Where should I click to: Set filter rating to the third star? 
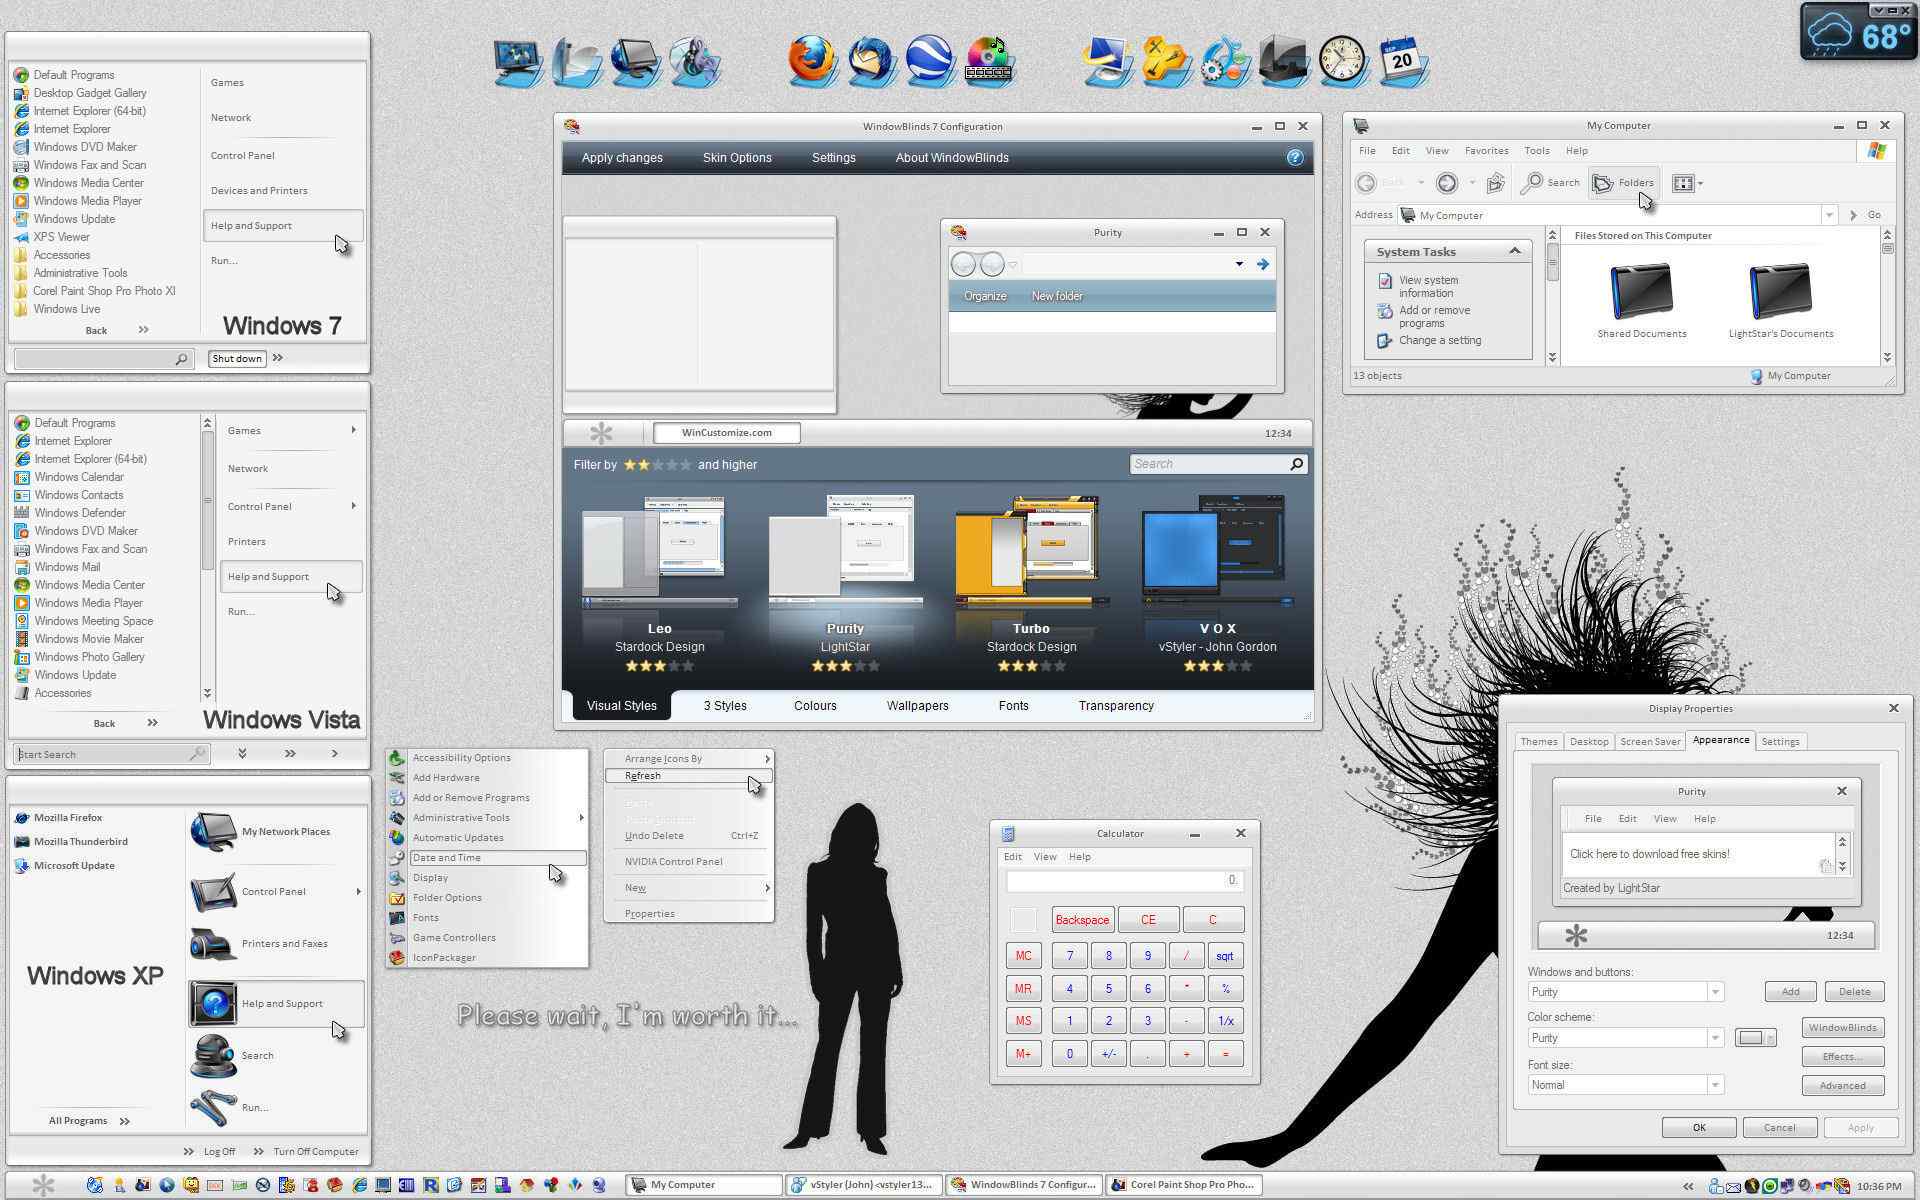[x=658, y=465]
